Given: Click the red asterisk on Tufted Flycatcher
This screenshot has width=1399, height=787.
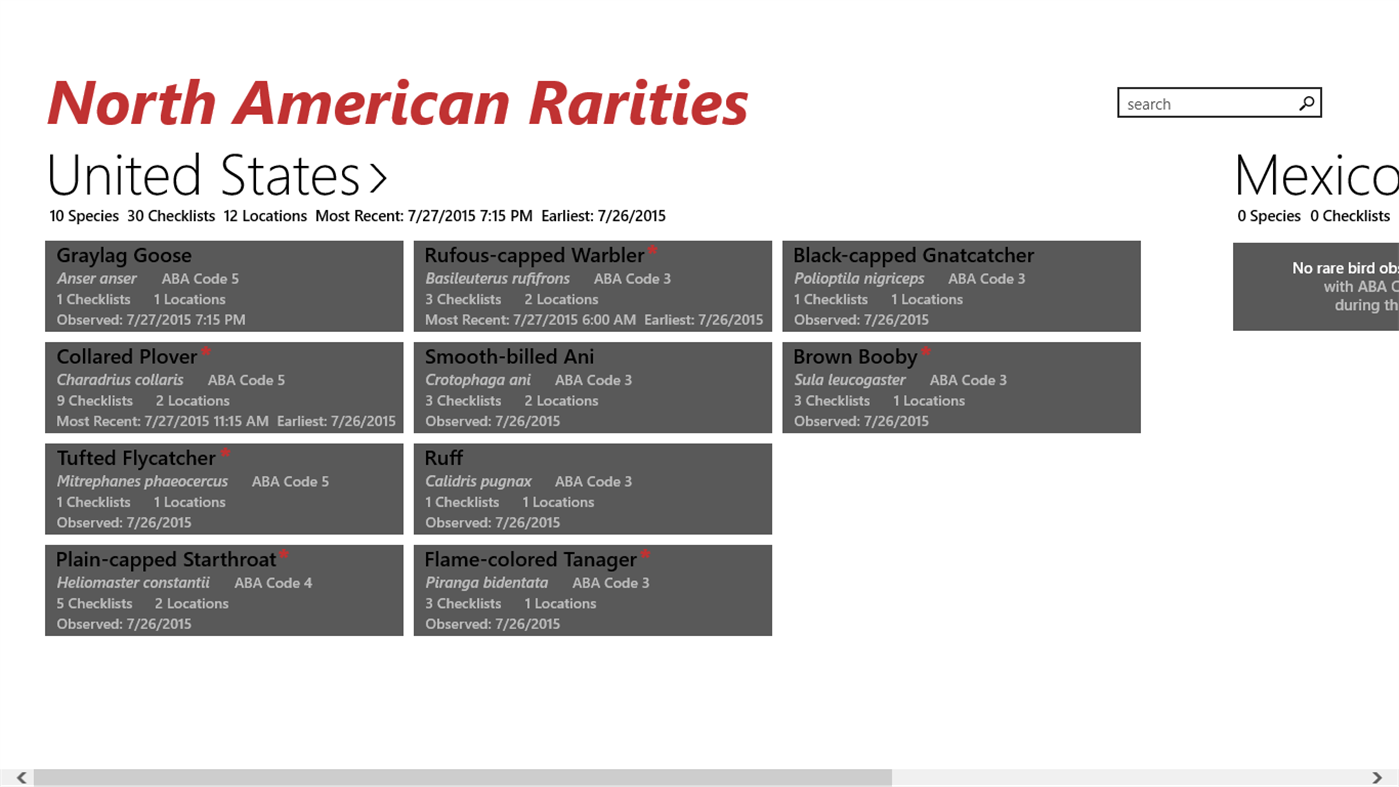Looking at the screenshot, I should 224,452.
